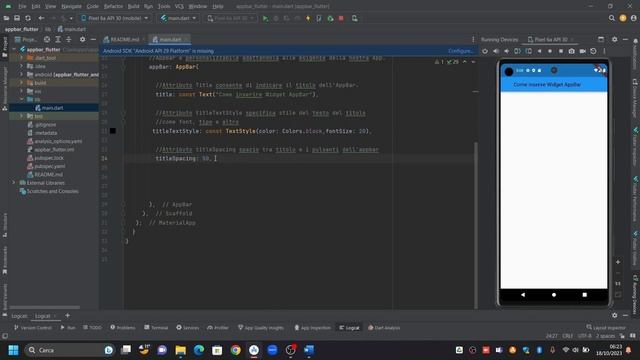
Task: Expand the build folder in tree
Action: coord(21,83)
